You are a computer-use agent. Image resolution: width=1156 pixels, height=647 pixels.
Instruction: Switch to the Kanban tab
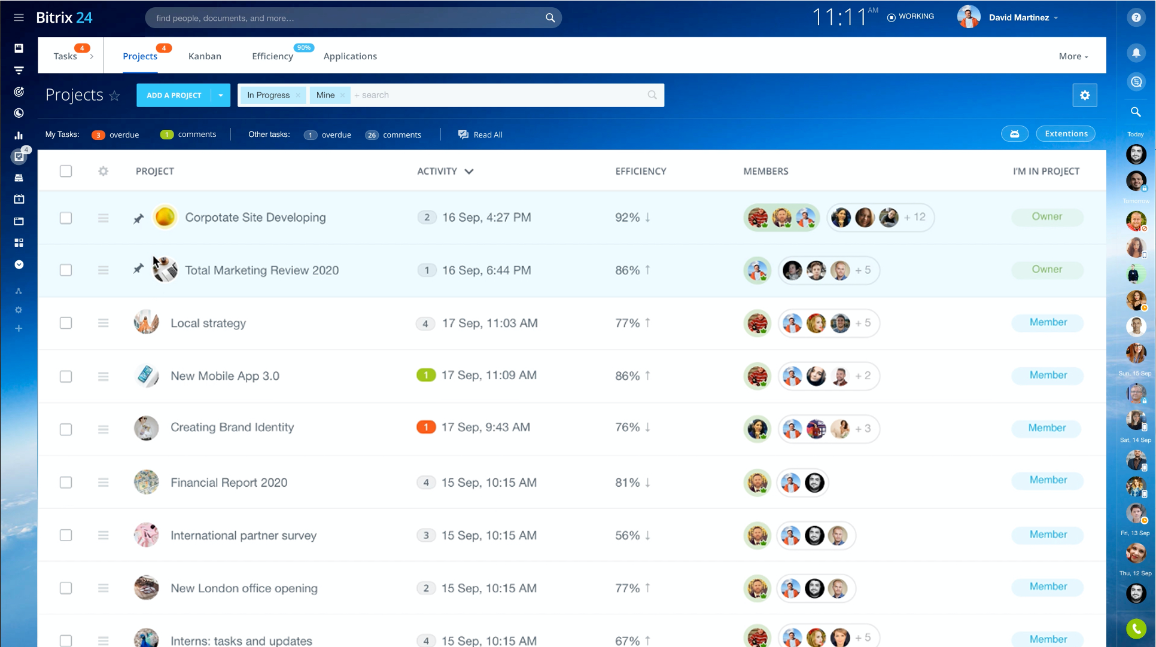204,56
